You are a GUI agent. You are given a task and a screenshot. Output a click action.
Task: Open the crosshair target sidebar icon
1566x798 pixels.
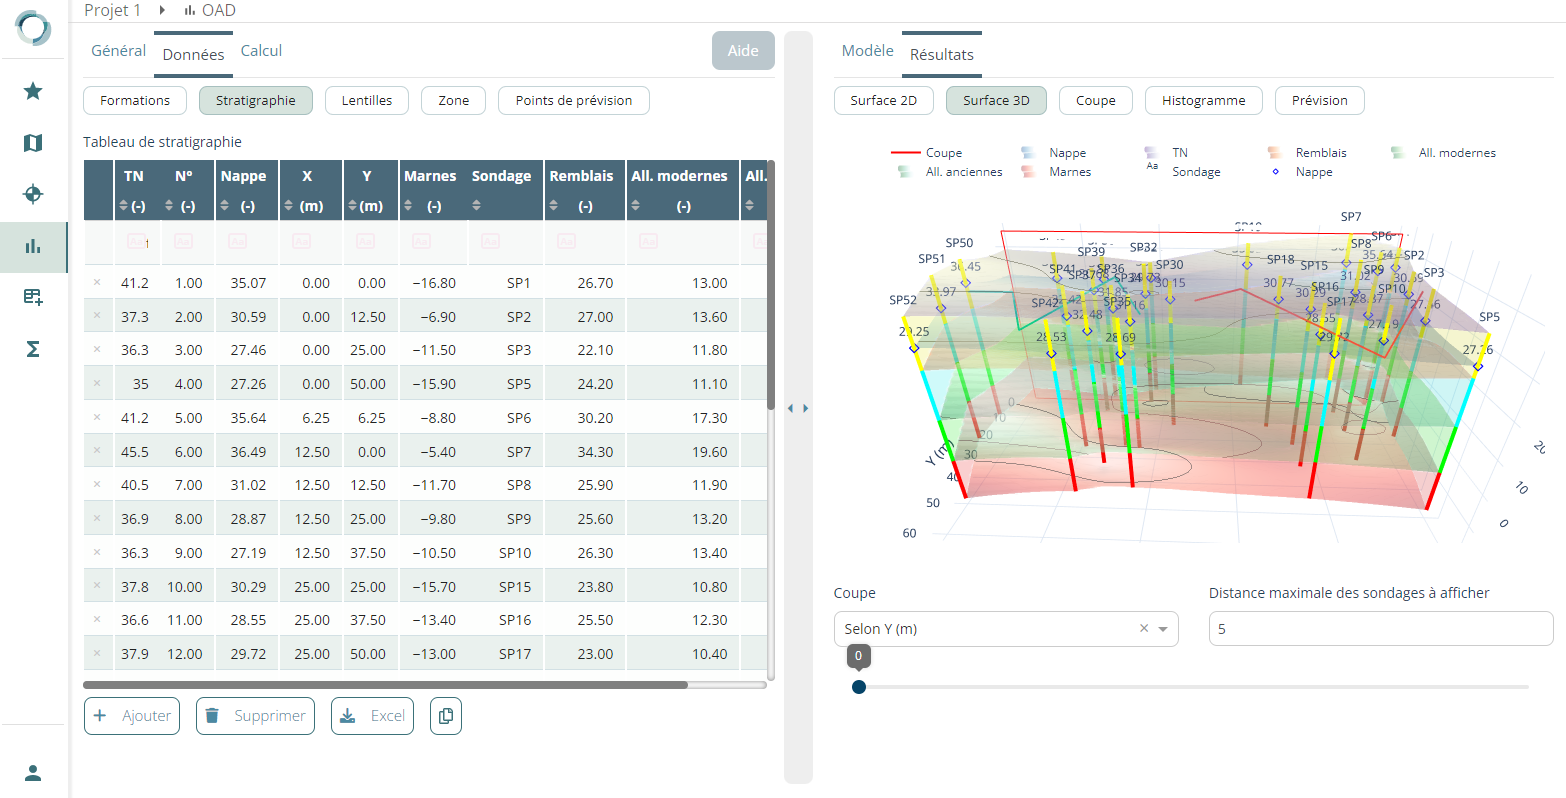click(x=33, y=194)
